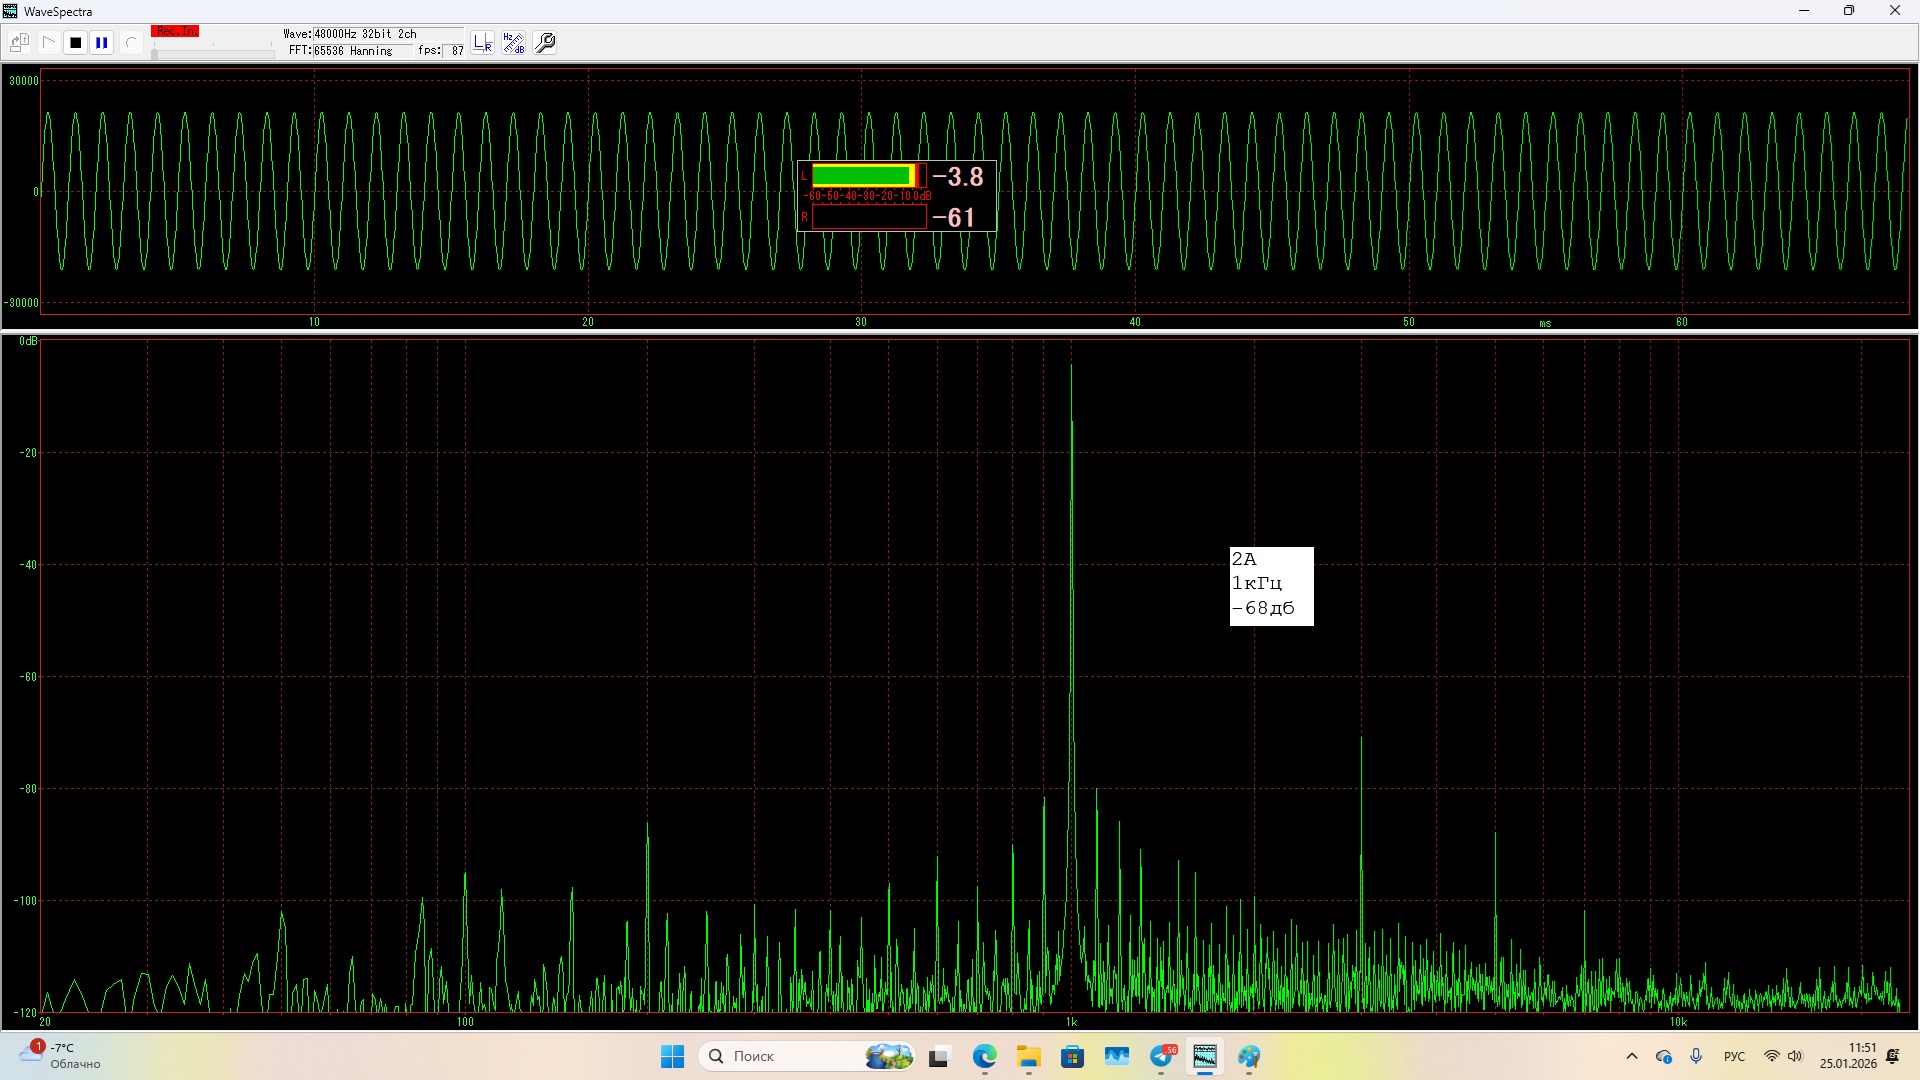The height and width of the screenshot is (1080, 1920).
Task: Click the red Rec. In. indicator
Action: click(175, 32)
